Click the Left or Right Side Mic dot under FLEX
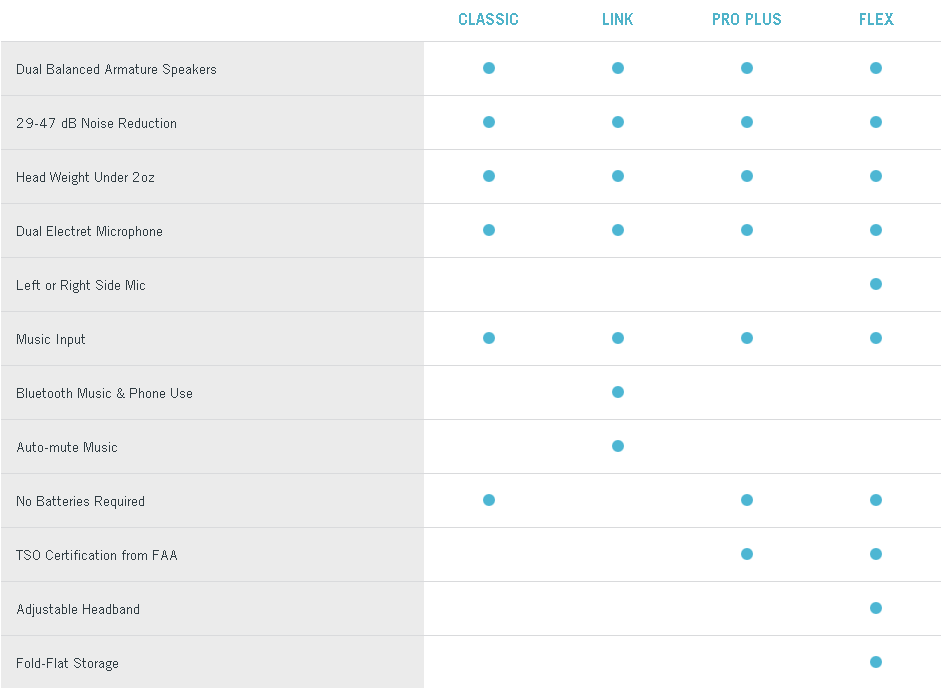 pos(876,284)
